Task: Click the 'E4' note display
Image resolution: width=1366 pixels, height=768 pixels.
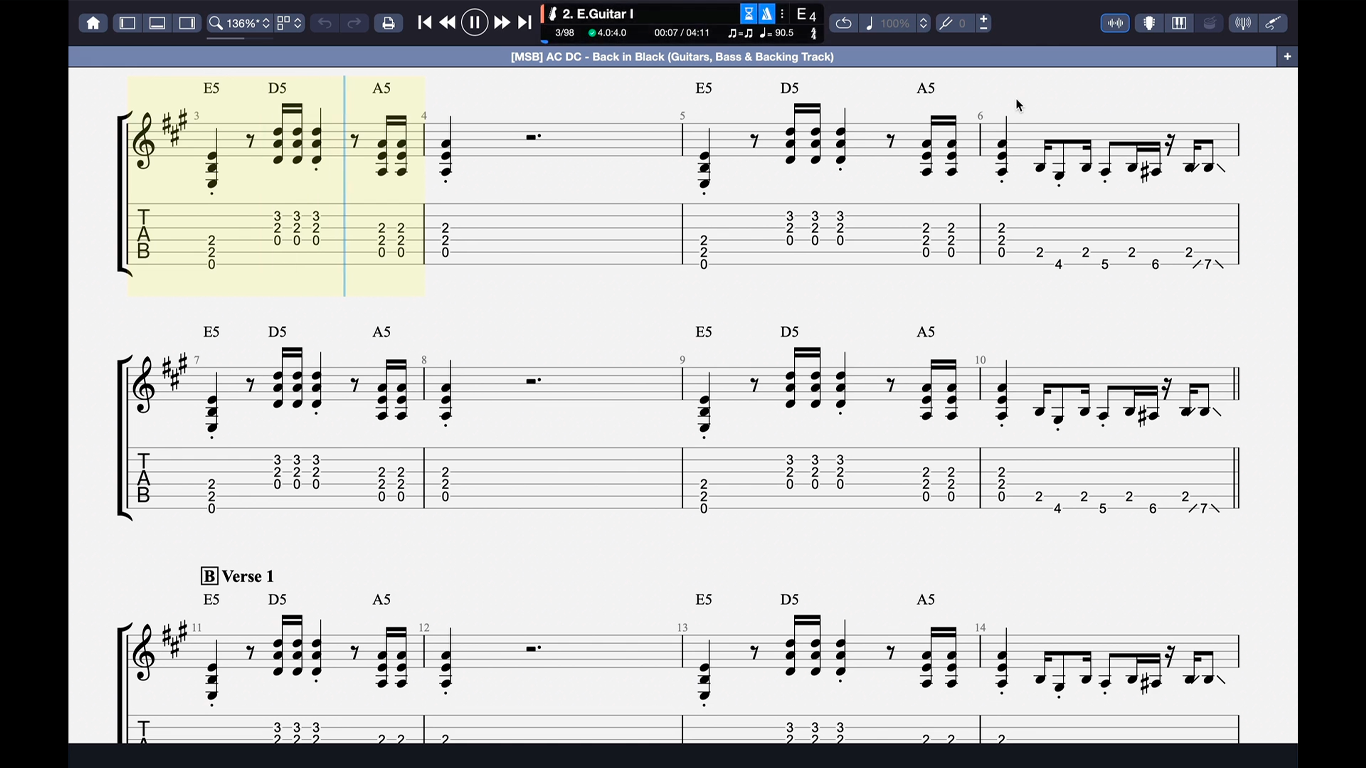Action: (806, 15)
